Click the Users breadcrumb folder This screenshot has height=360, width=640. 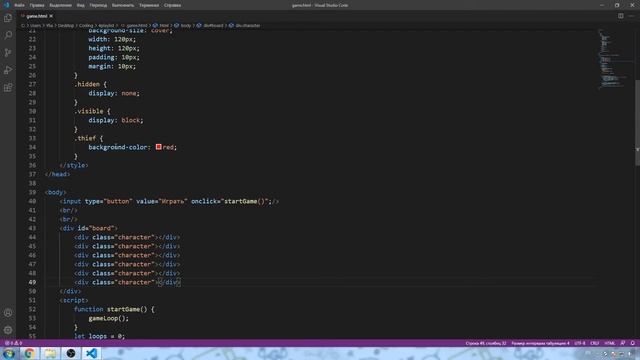(x=36, y=25)
